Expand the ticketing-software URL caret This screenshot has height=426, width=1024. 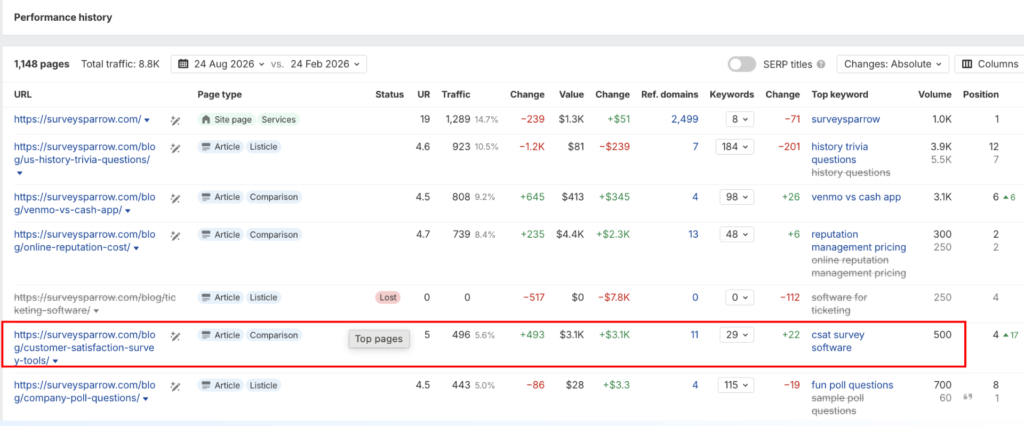[96, 311]
